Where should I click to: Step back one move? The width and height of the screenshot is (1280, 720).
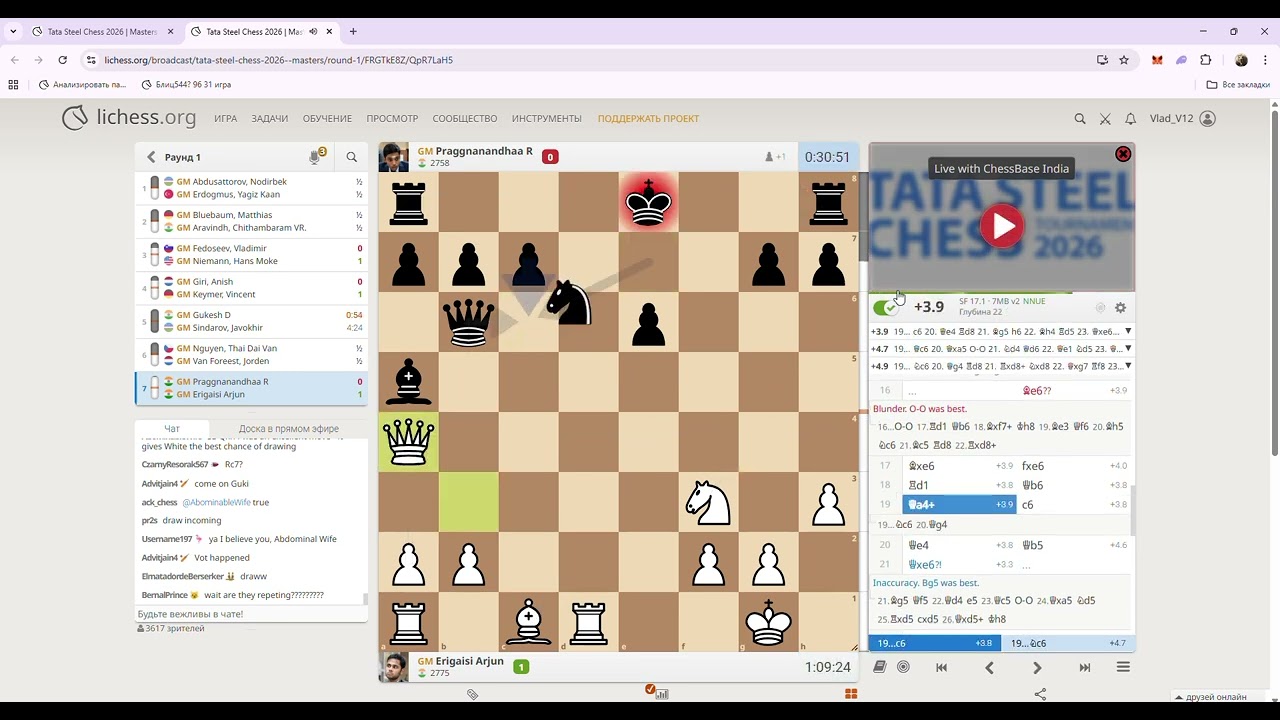989,667
